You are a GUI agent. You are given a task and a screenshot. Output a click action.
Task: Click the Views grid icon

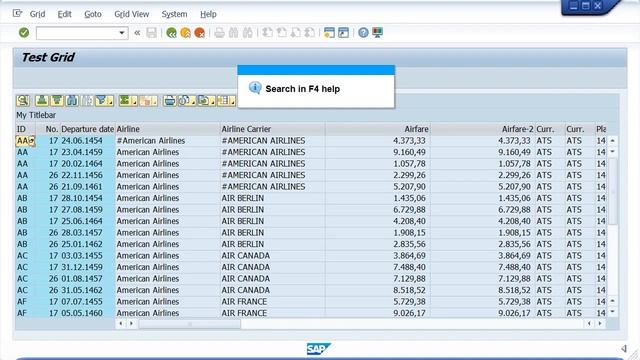[184, 100]
